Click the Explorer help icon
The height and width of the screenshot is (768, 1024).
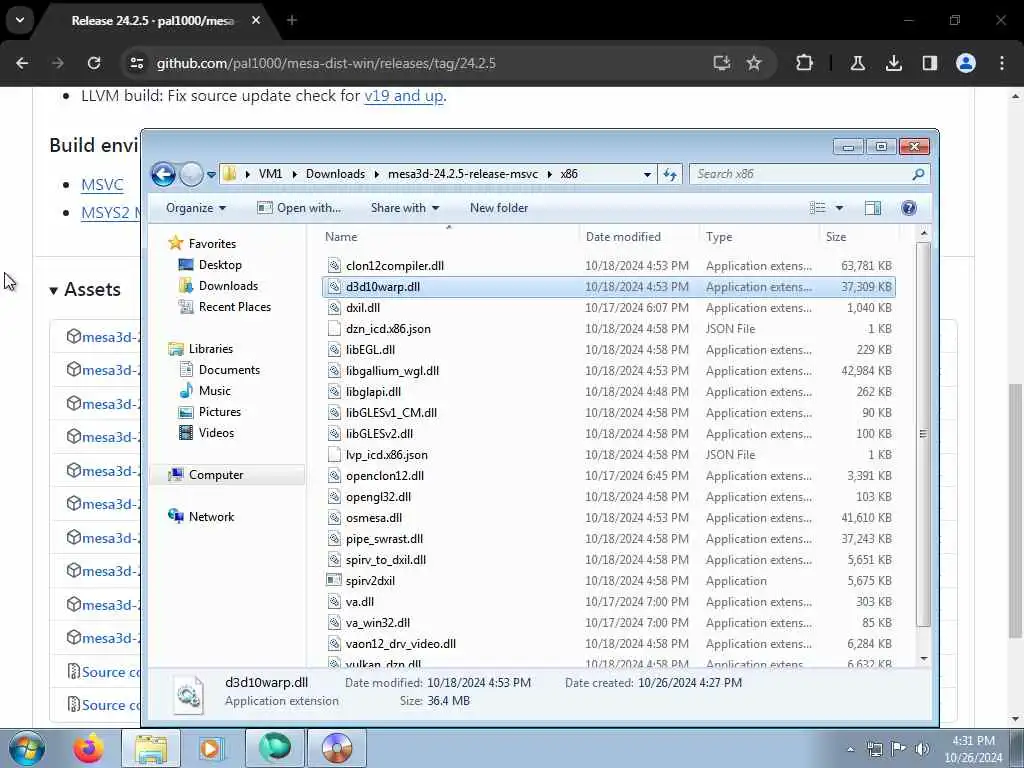coord(908,208)
